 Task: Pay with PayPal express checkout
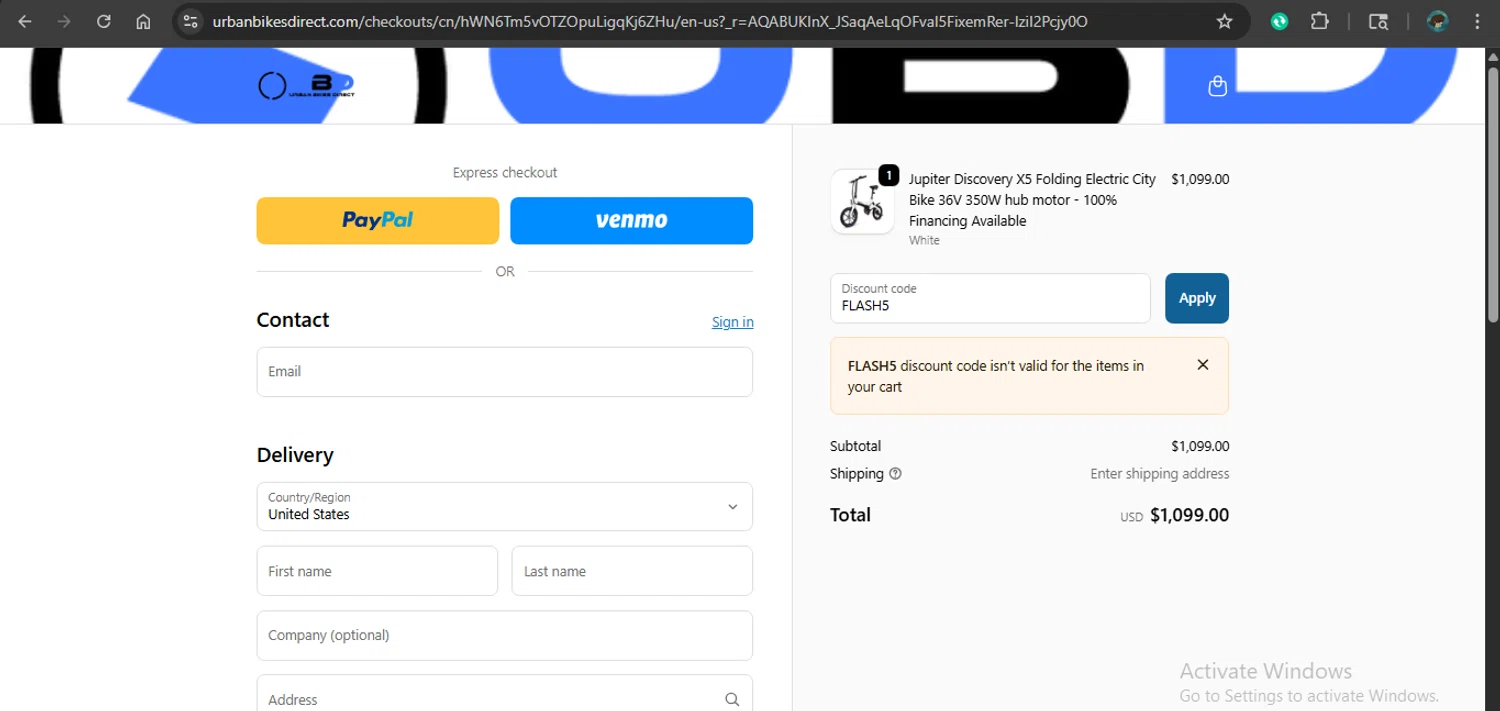(378, 220)
